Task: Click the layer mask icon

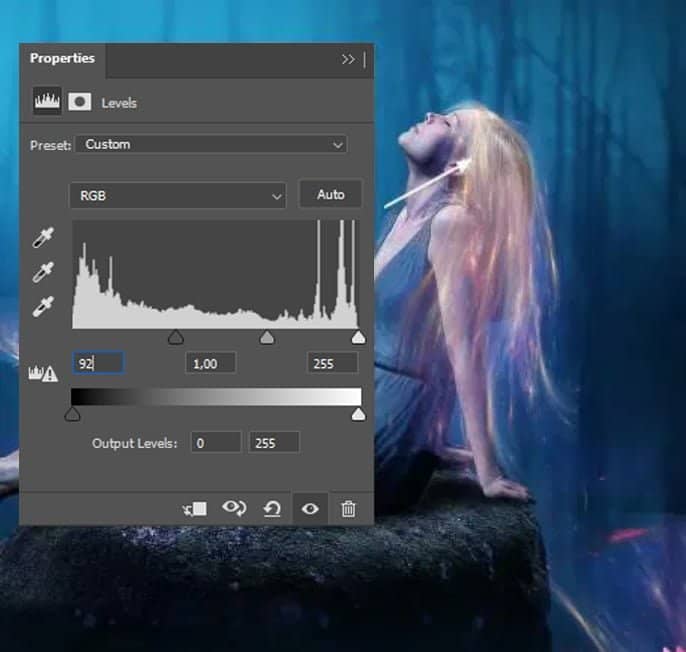Action: (x=80, y=101)
